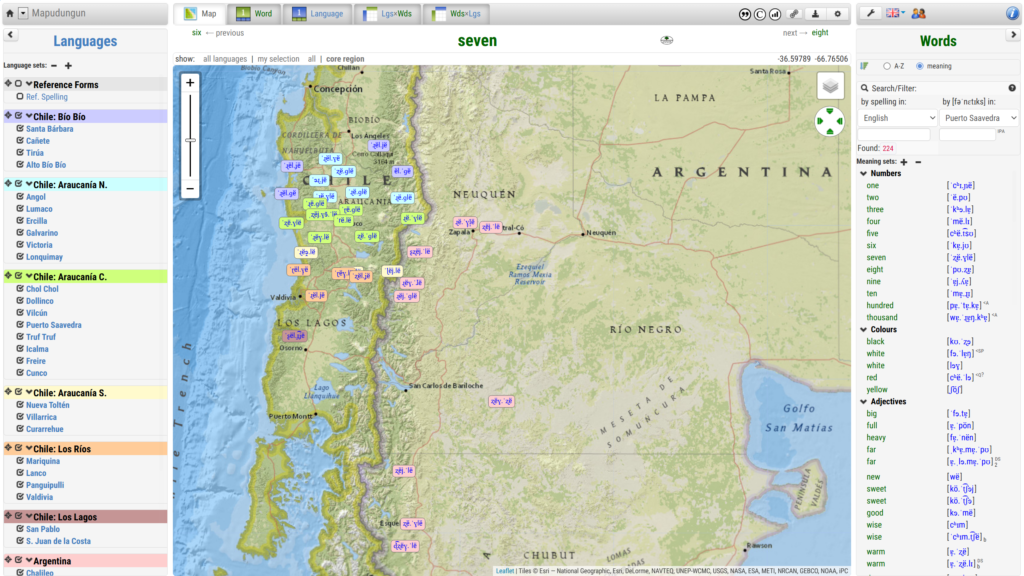Screen dimensions: 1024x576
Task: Collapse the Numbers meaning set
Action: [864, 173]
